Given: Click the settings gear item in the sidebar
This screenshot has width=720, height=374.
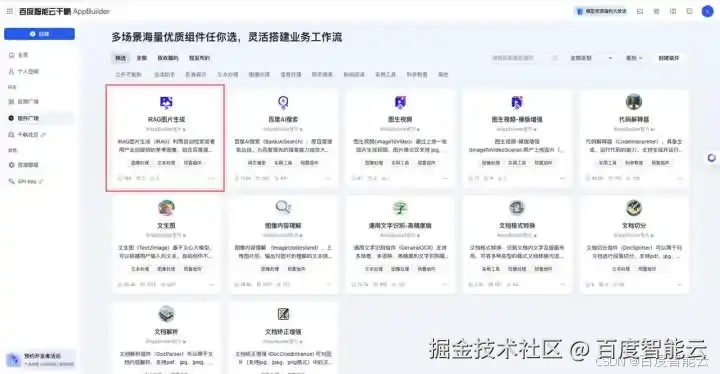Looking at the screenshot, I should (x=24, y=165).
